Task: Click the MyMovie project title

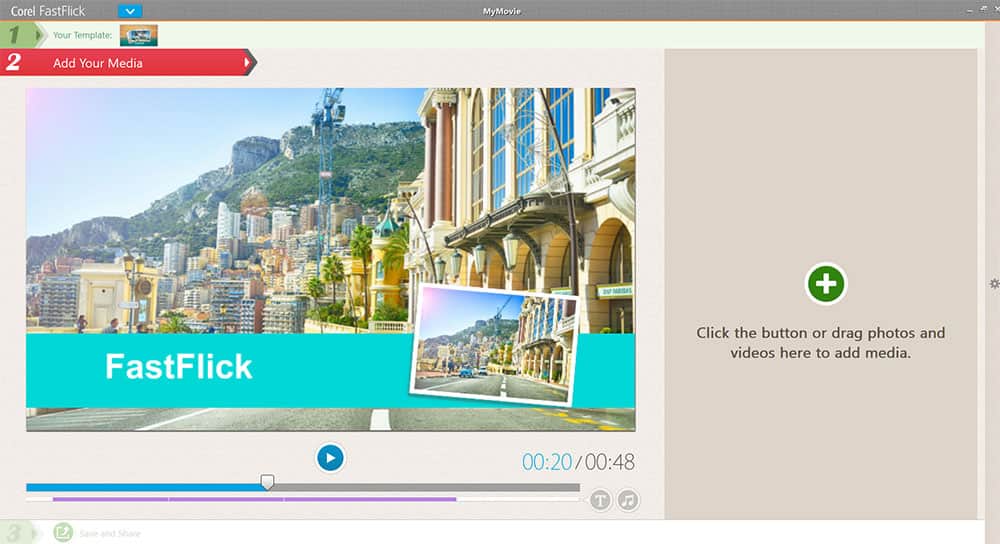Action: point(501,11)
